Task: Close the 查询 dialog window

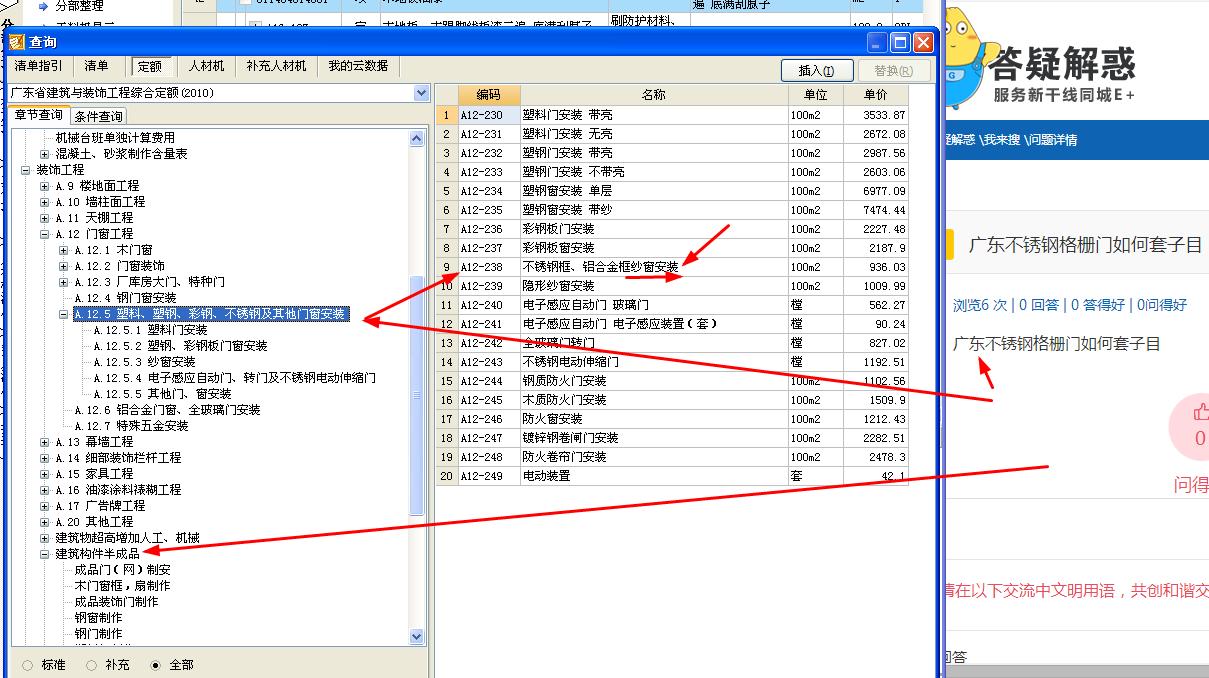Action: coord(923,42)
